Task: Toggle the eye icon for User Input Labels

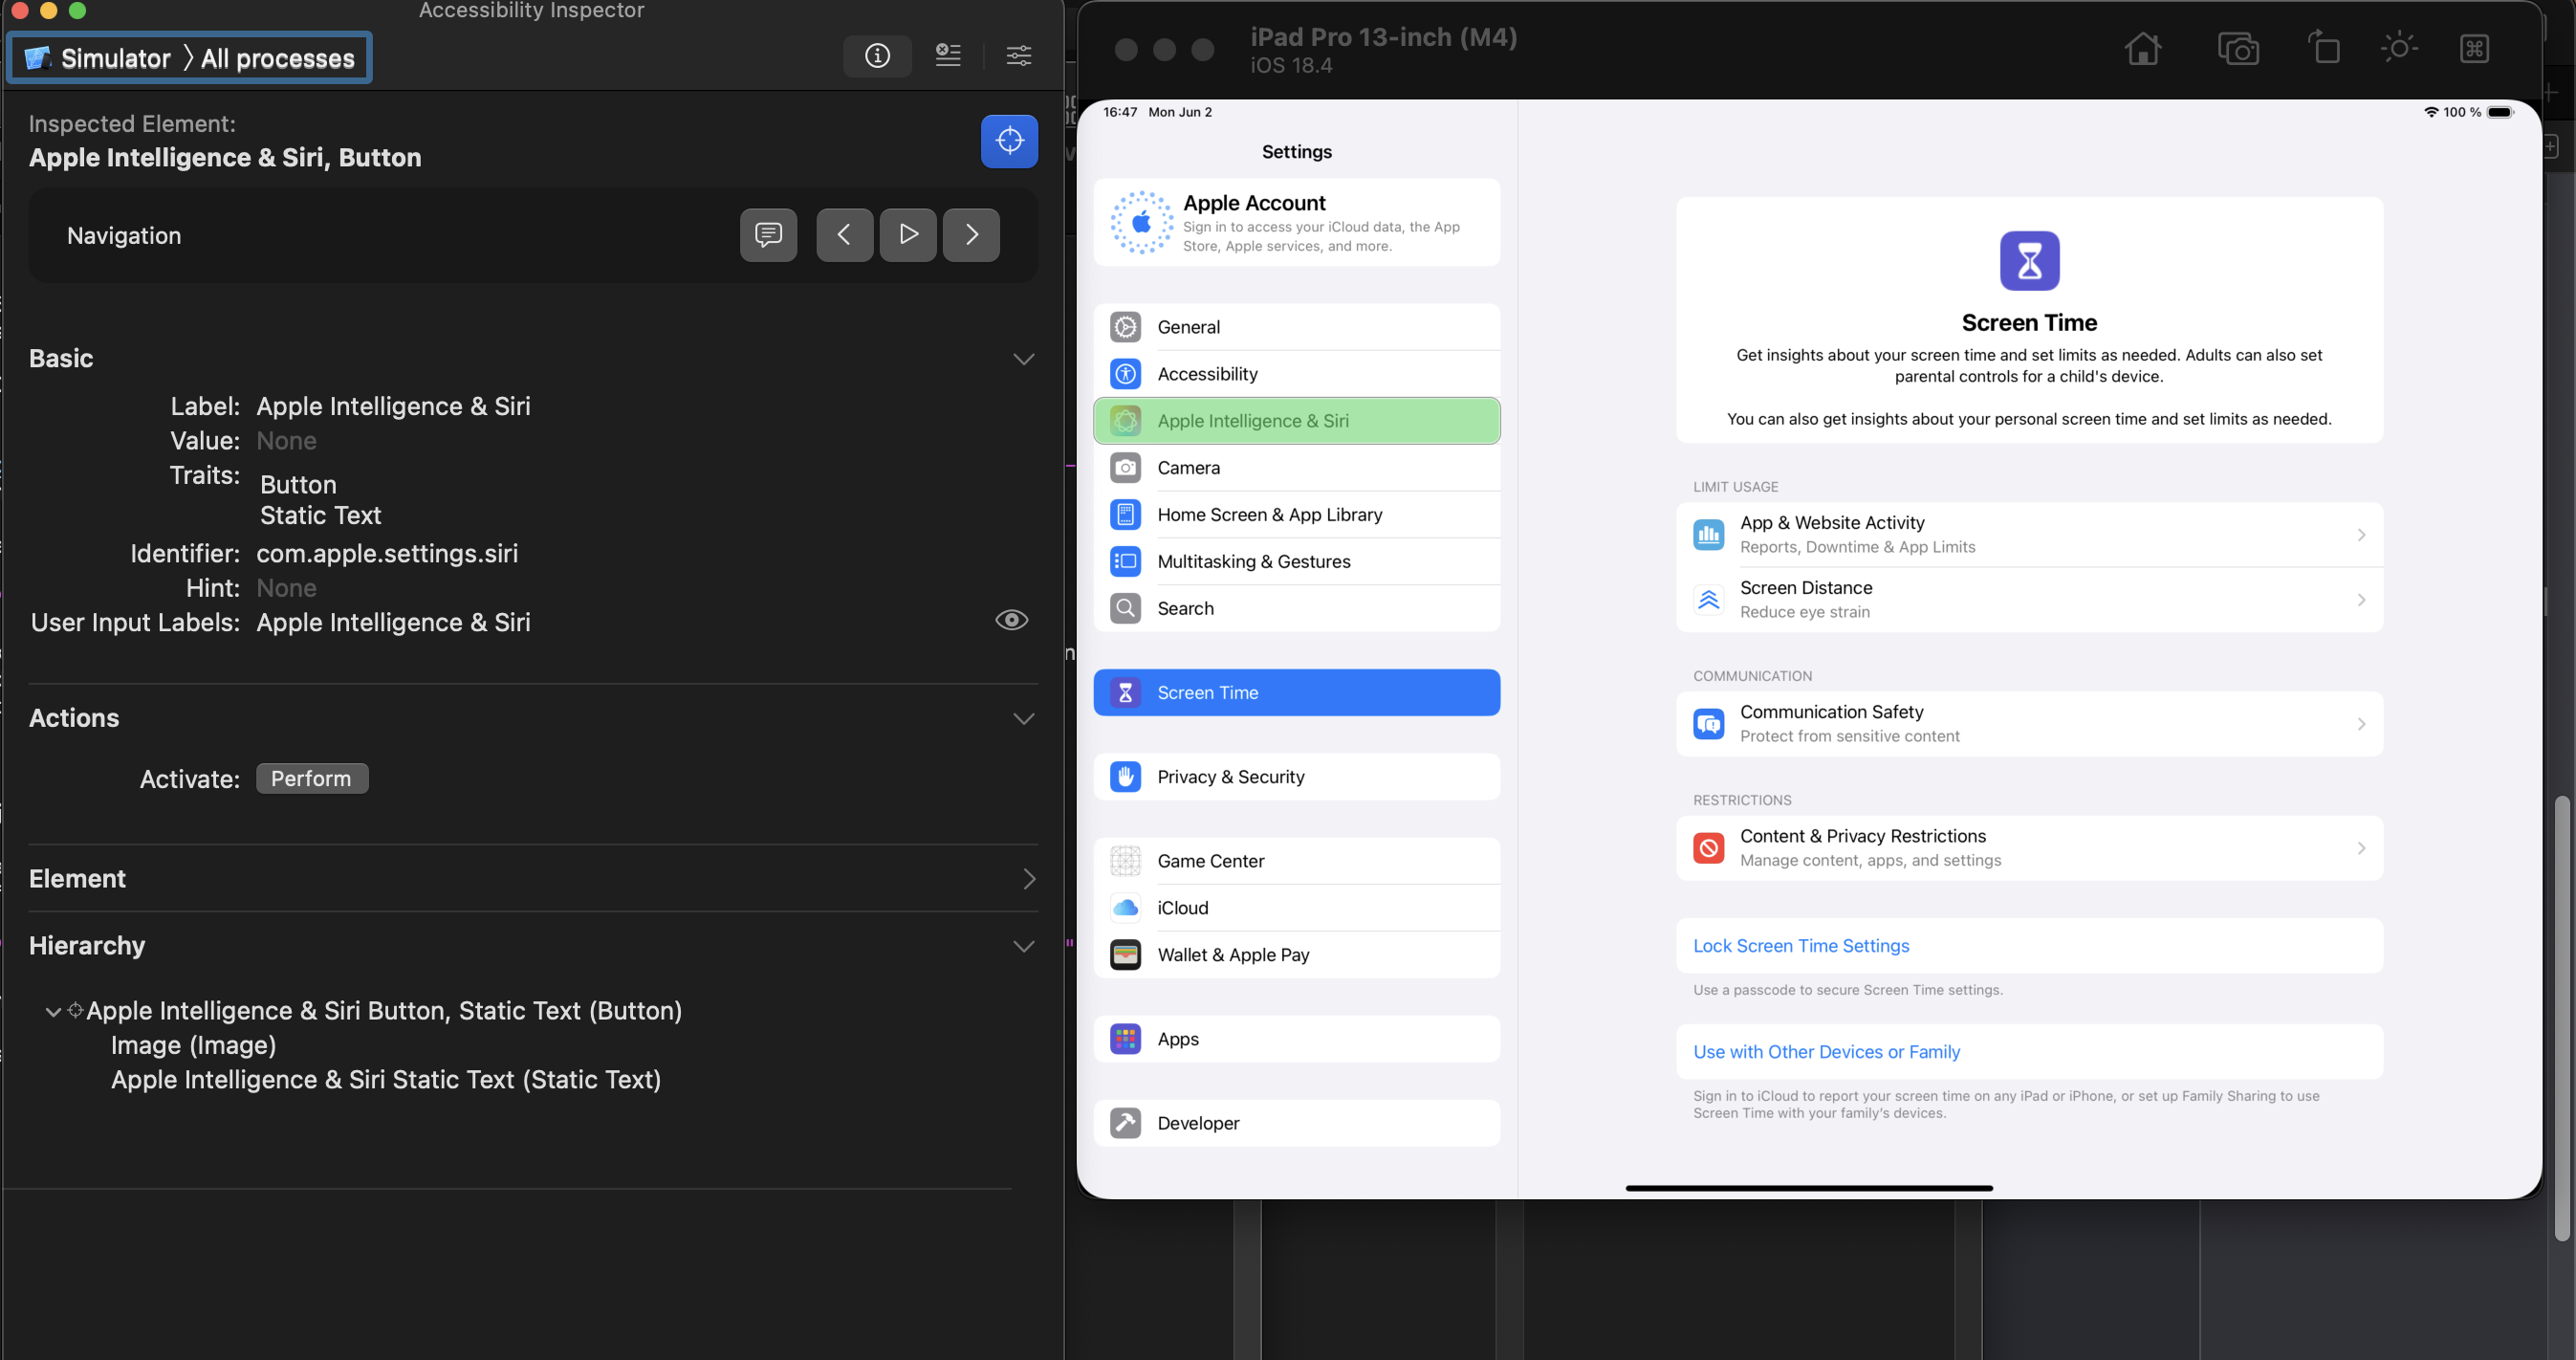Action: coord(1011,620)
